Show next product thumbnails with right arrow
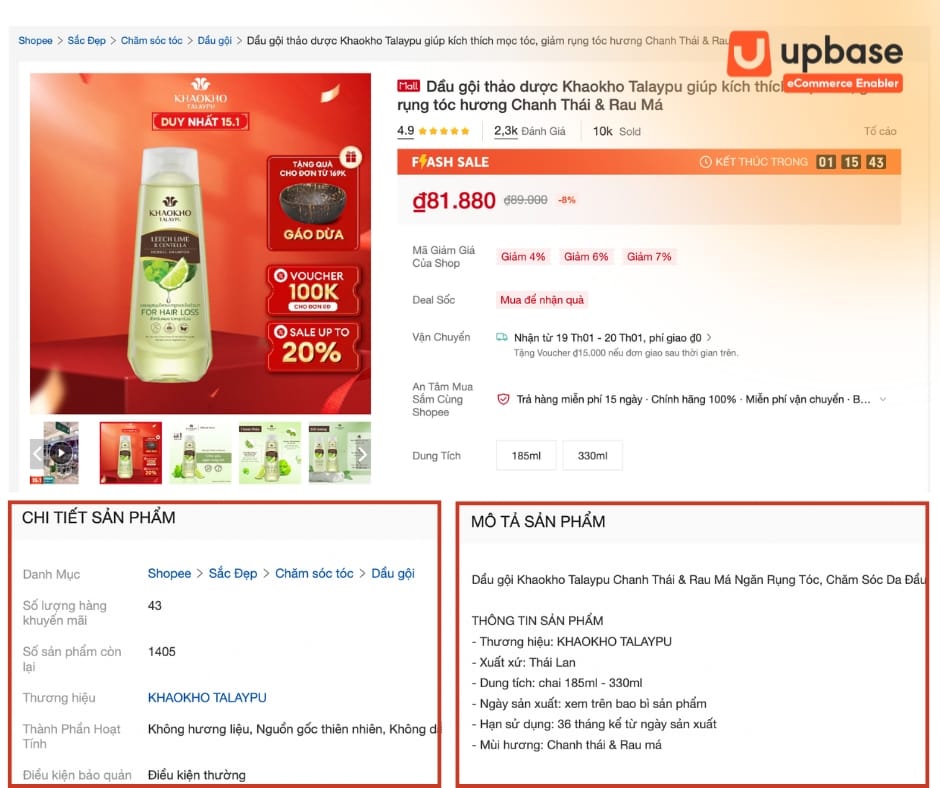The height and width of the screenshot is (788, 940). coord(361,454)
